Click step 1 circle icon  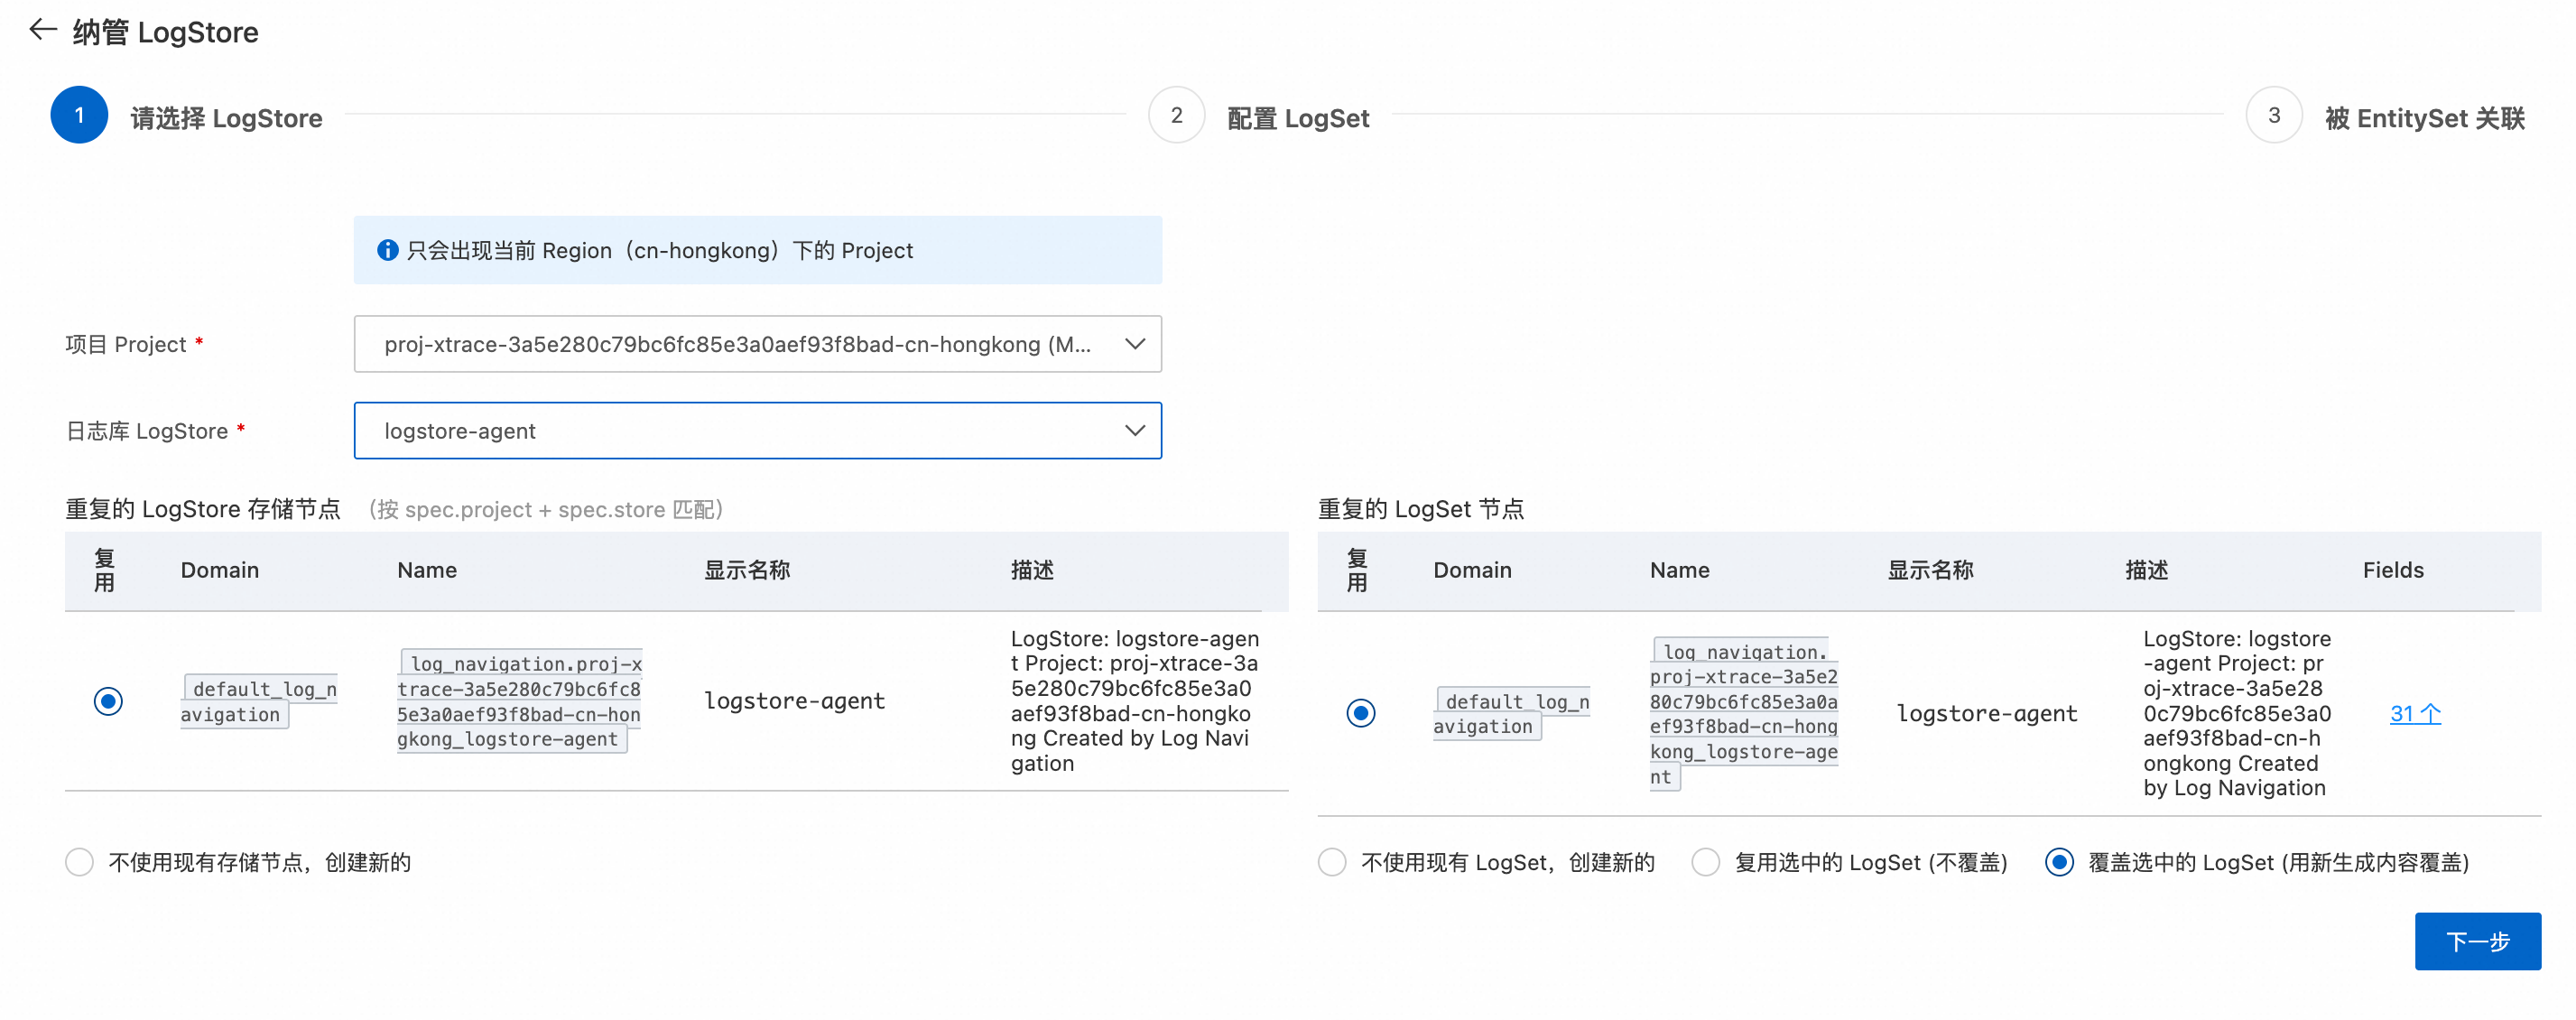(x=79, y=116)
